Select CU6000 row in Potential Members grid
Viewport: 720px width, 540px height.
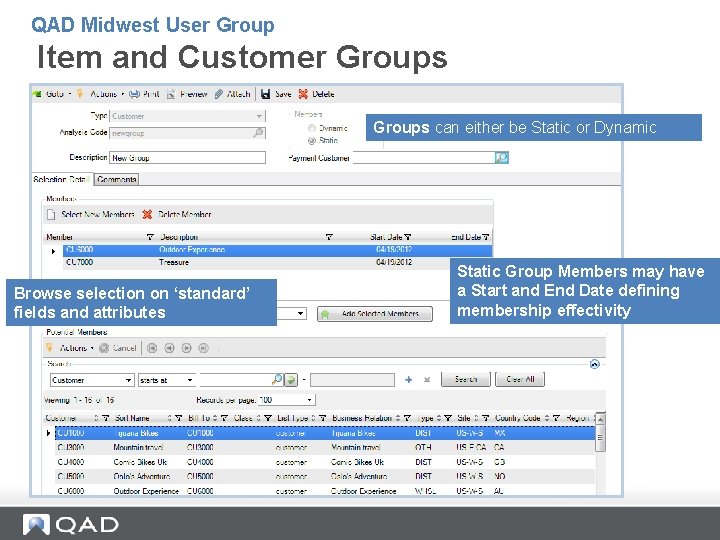tap(325, 491)
